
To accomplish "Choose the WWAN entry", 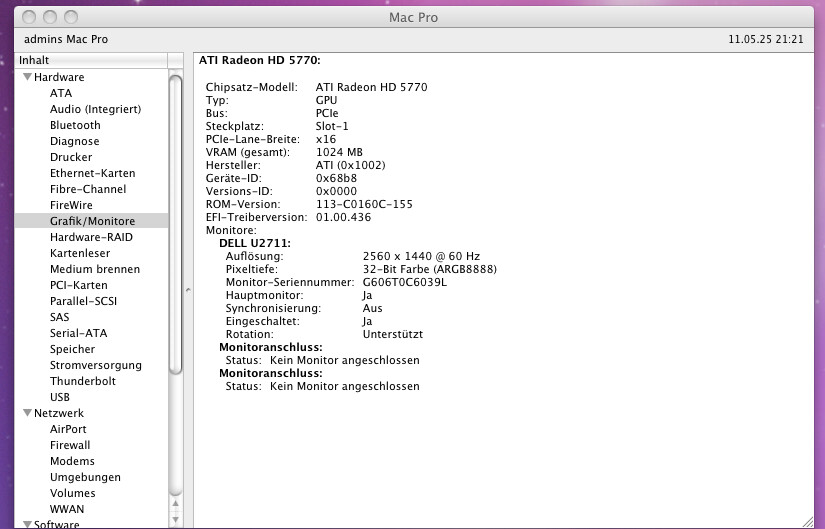I will [x=67, y=509].
